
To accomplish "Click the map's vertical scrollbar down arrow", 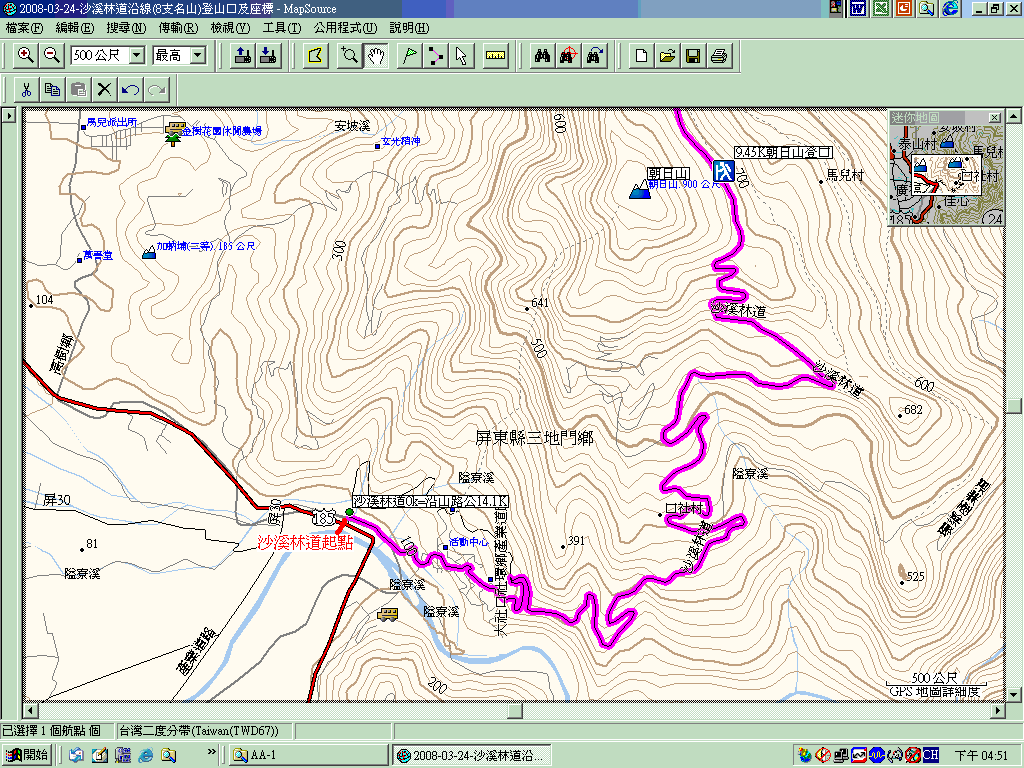I will [x=1014, y=694].
